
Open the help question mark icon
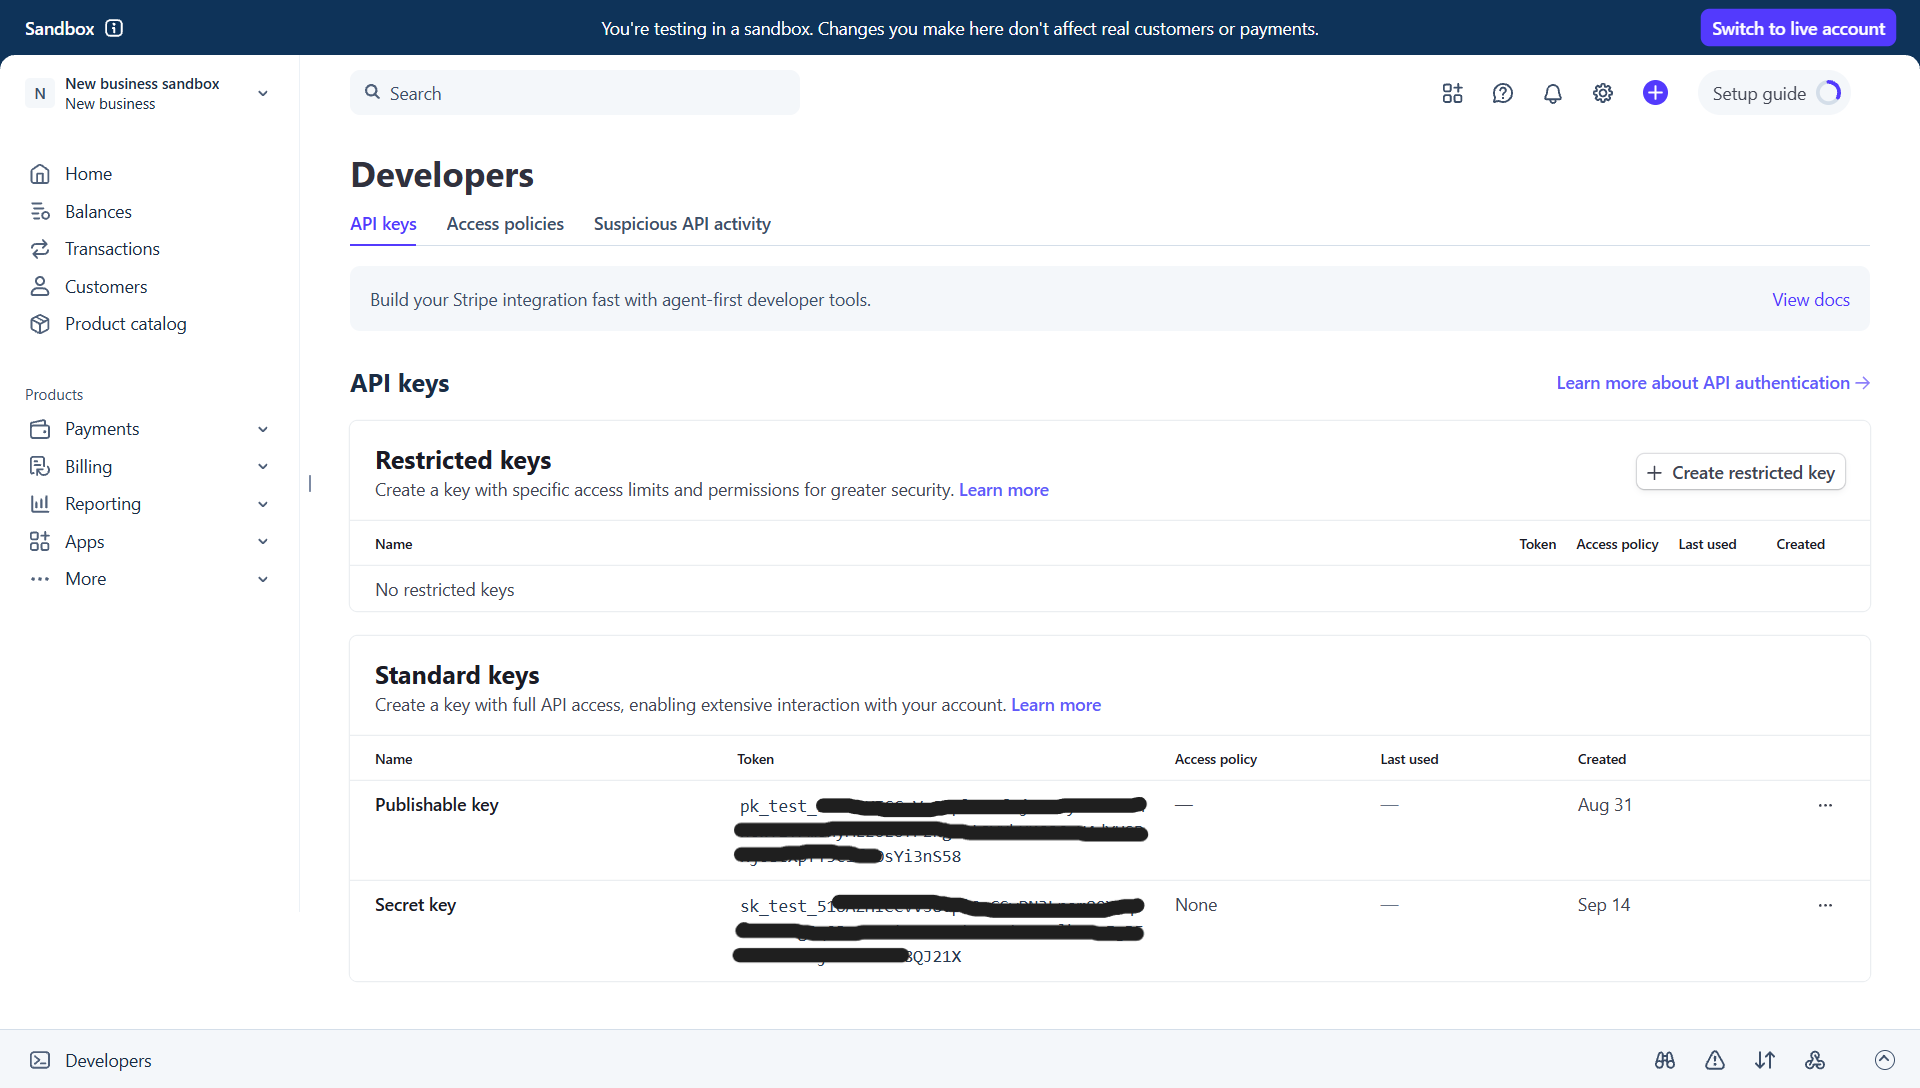(x=1502, y=93)
